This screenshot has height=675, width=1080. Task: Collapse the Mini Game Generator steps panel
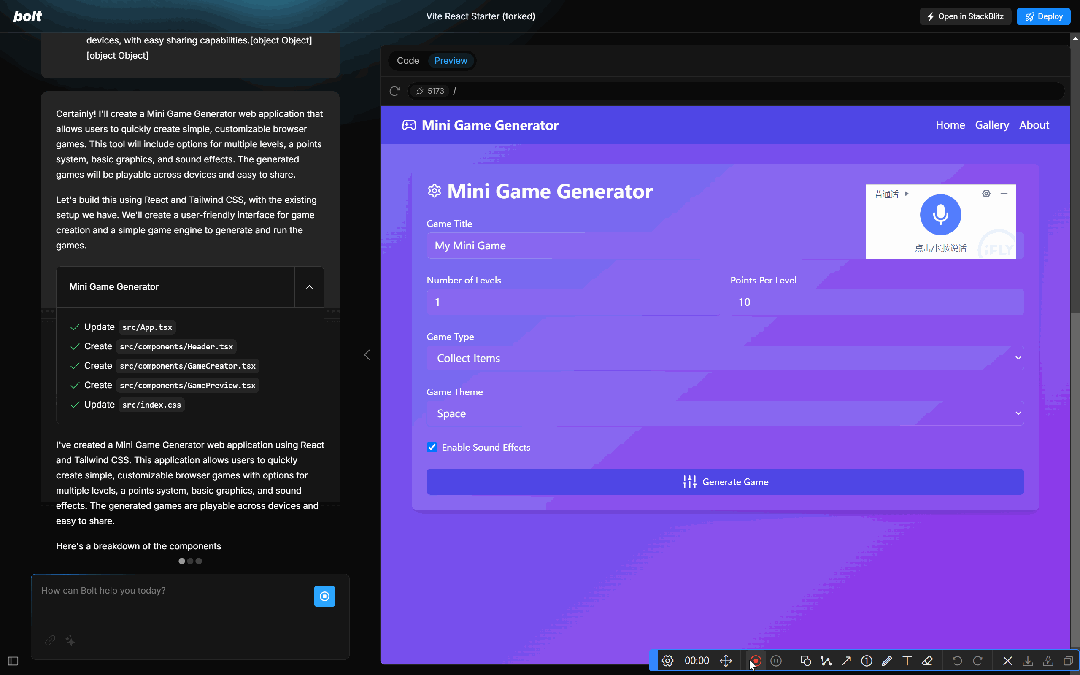pyautogui.click(x=309, y=287)
